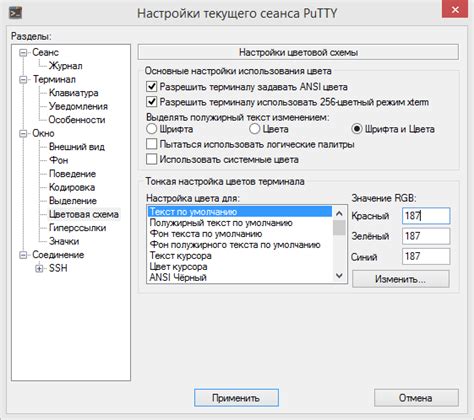
Task: Focus the Зелёный value field
Action: pos(426,236)
